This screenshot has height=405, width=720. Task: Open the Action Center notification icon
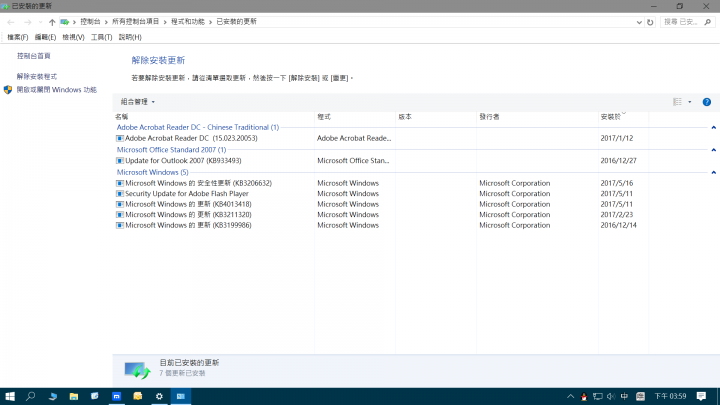701,396
